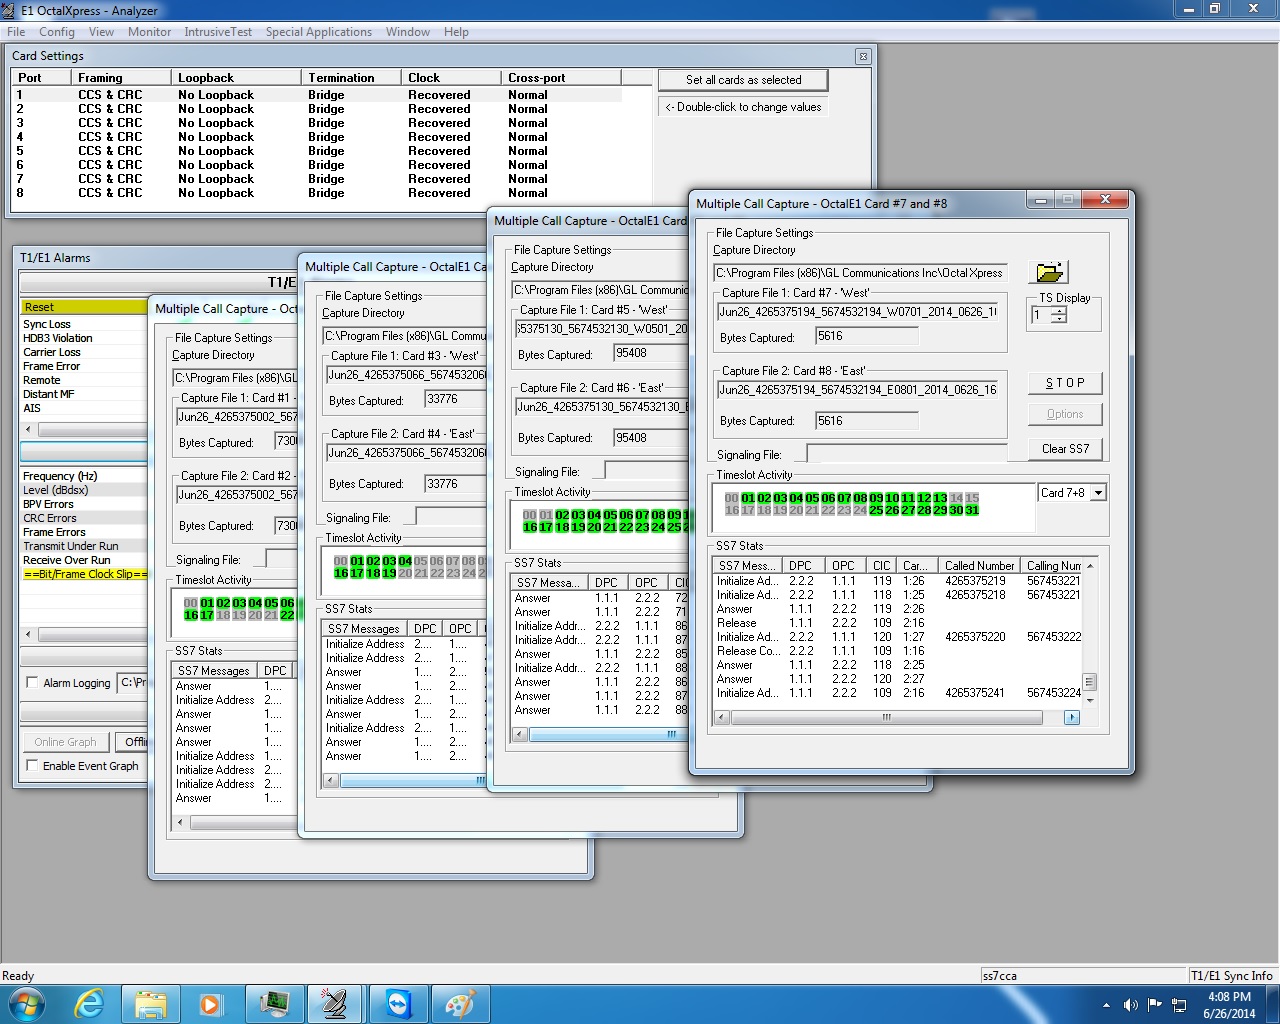
Task: Select the Release row with CIC 109
Action: pyautogui.click(x=897, y=622)
